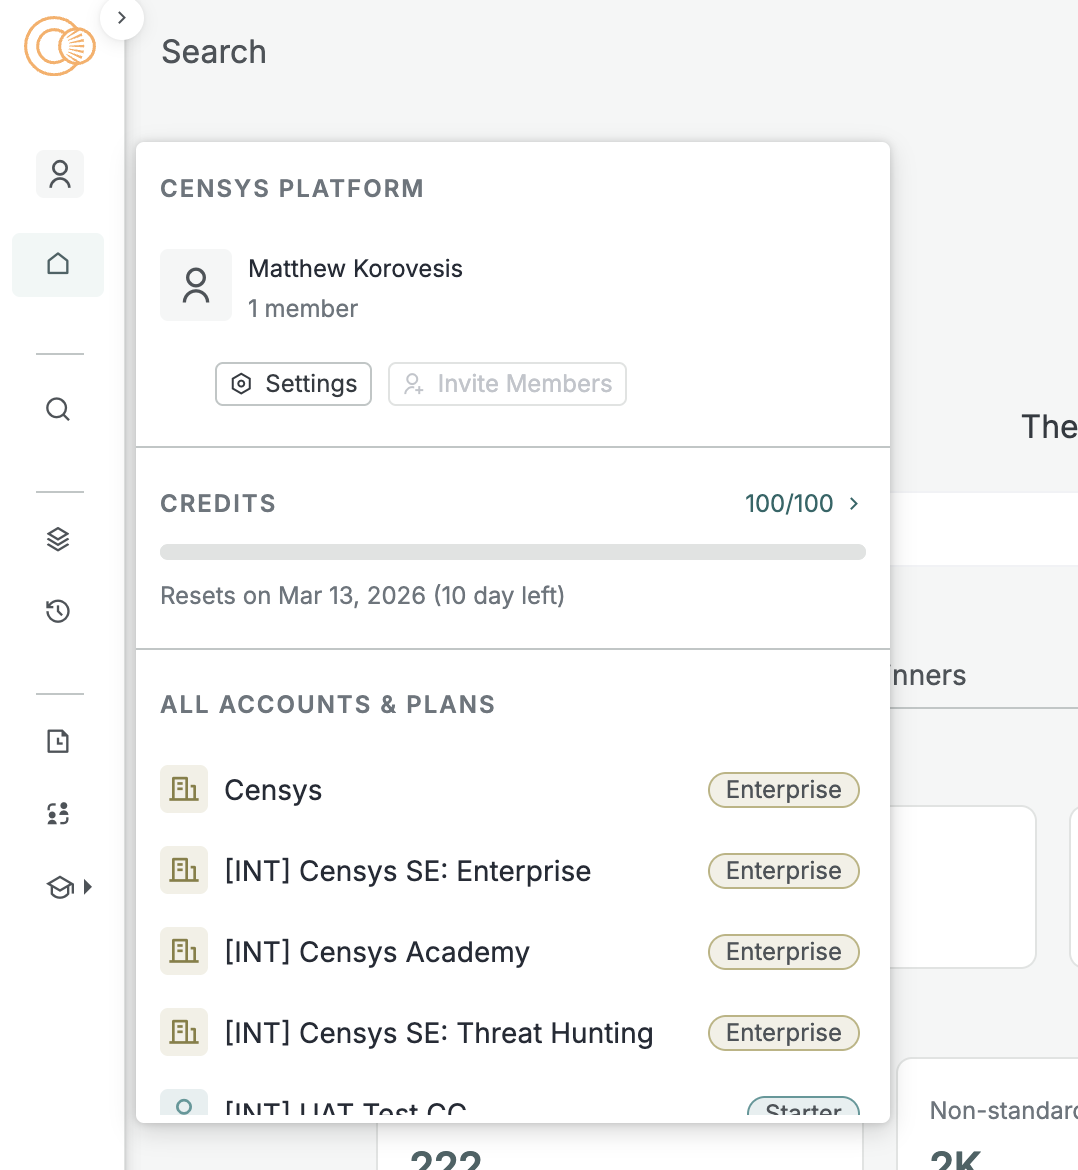Open Search with the magnifier sidebar icon
Screen dimensions: 1078x1170
coord(58,409)
